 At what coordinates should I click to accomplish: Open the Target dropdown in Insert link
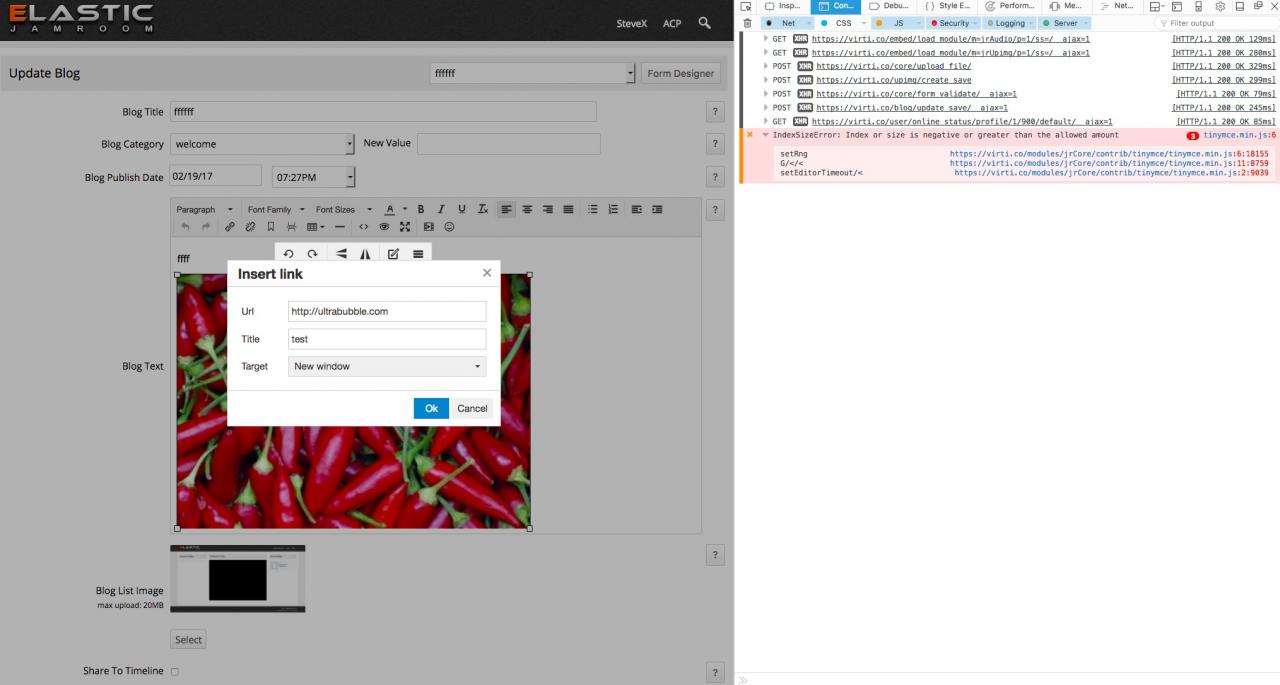tap(387, 366)
